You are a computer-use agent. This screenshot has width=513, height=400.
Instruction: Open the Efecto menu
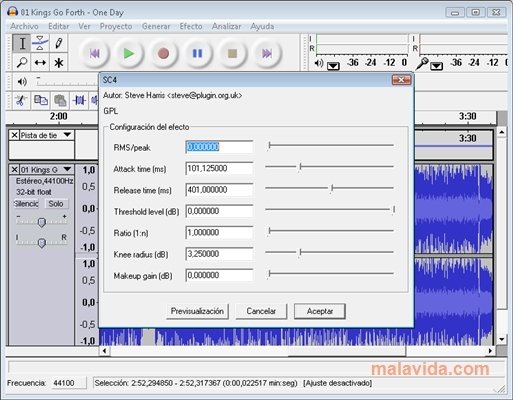click(x=191, y=26)
